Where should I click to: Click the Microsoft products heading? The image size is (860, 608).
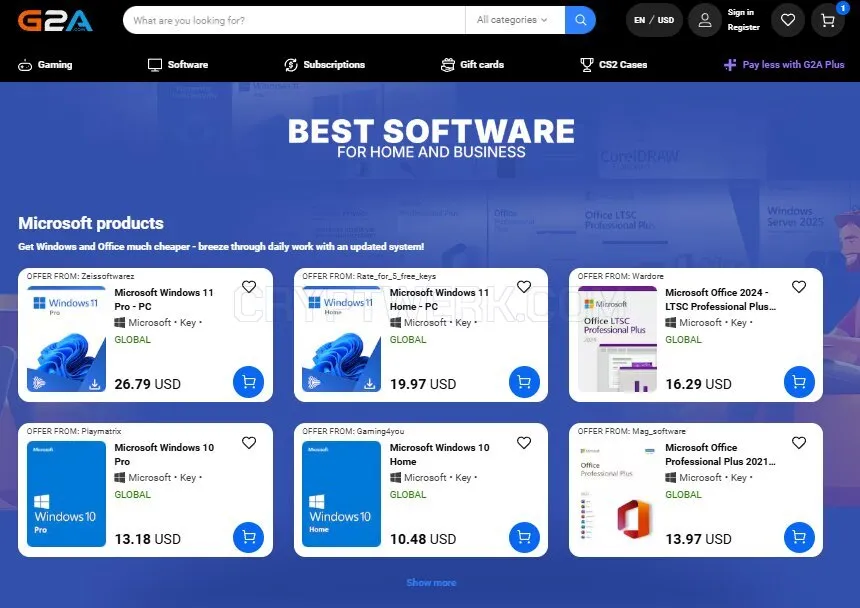[x=91, y=223]
